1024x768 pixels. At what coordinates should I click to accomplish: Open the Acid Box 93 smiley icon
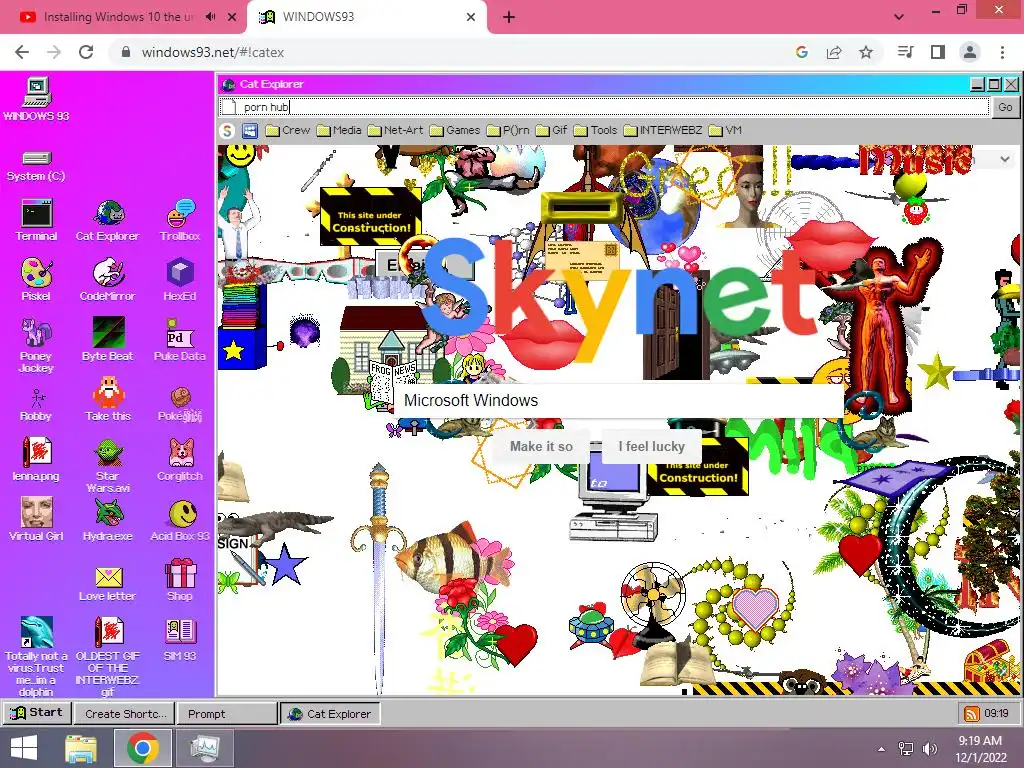click(x=180, y=520)
